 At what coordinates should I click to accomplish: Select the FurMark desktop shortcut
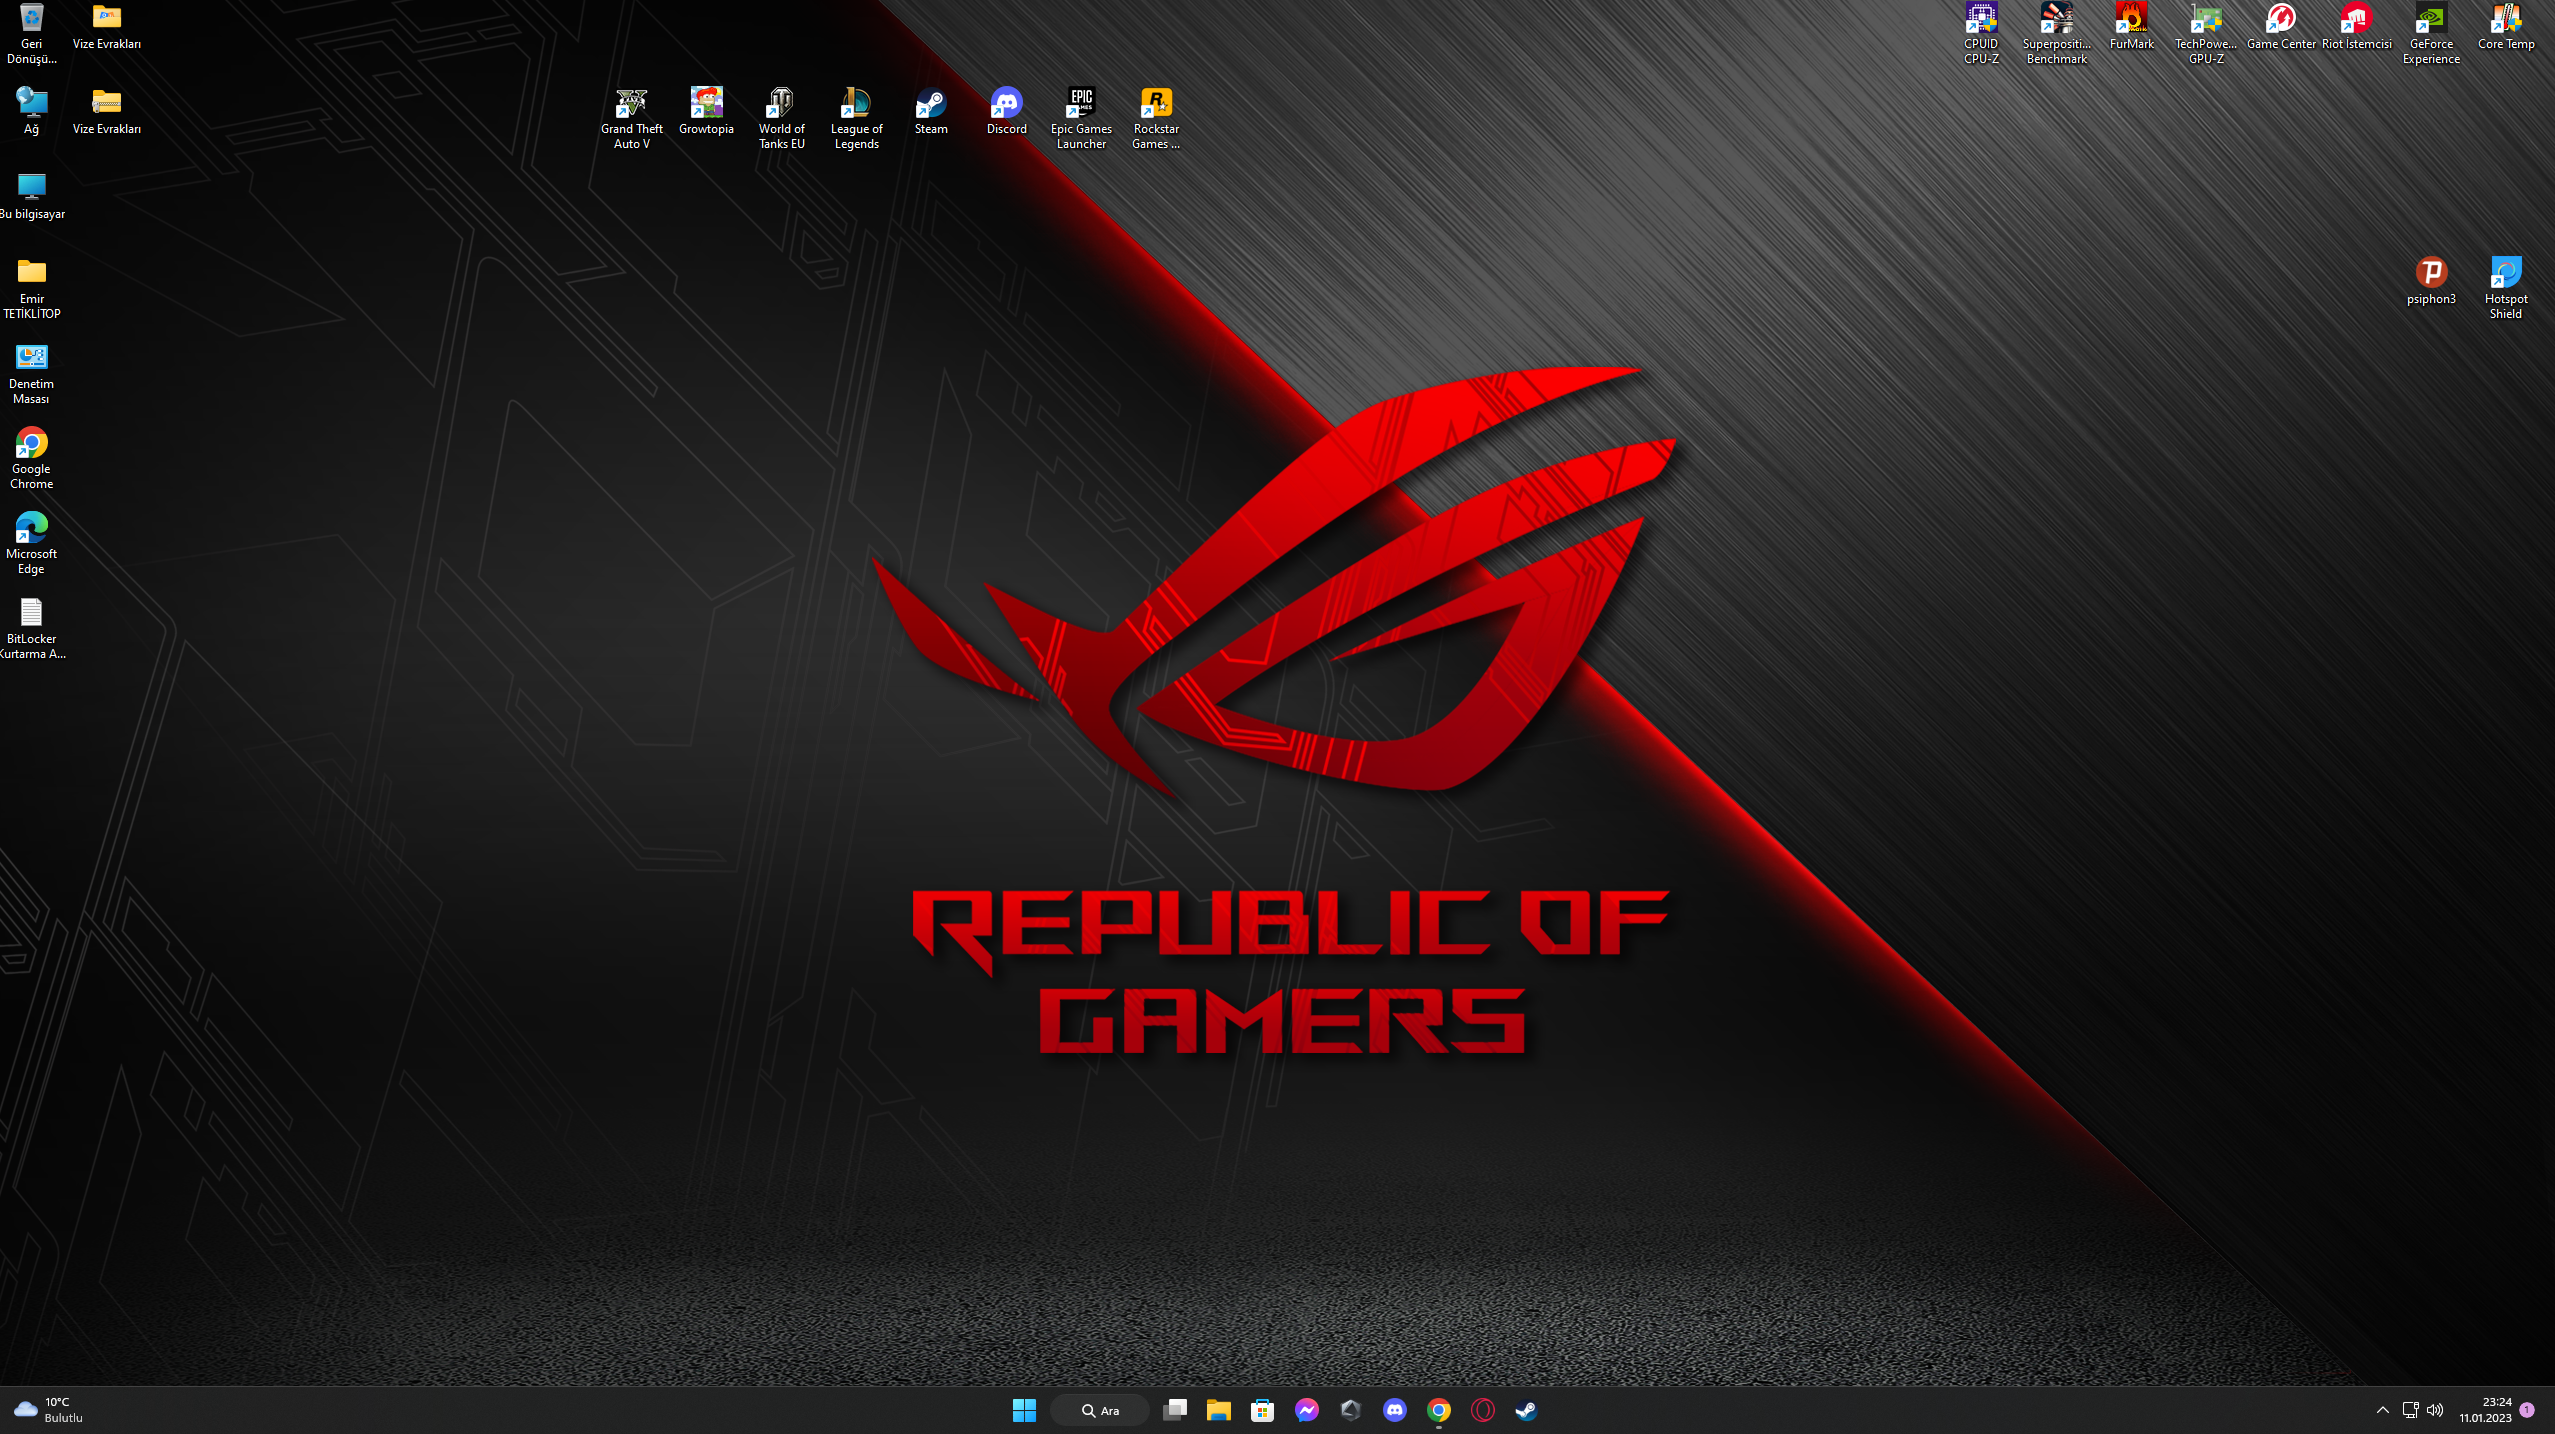pos(2131,27)
